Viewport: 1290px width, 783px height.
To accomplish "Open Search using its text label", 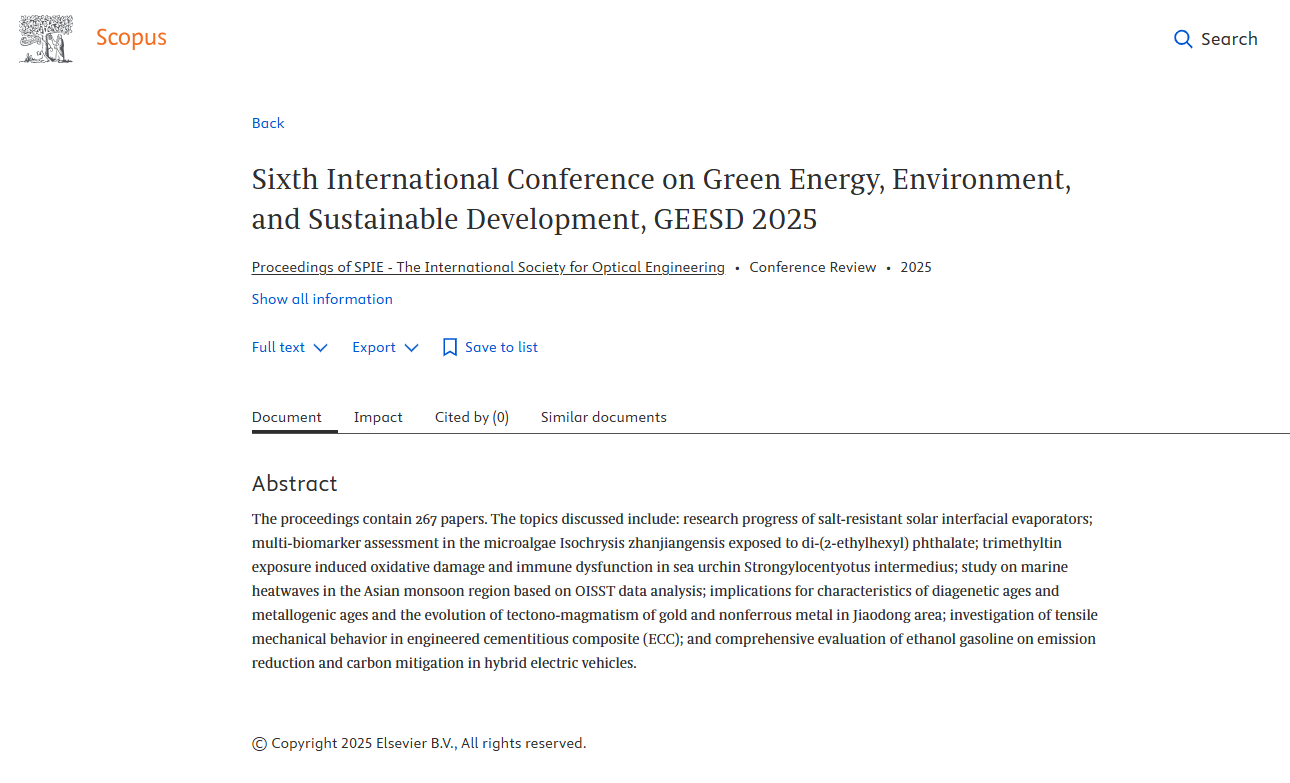I will point(1229,39).
